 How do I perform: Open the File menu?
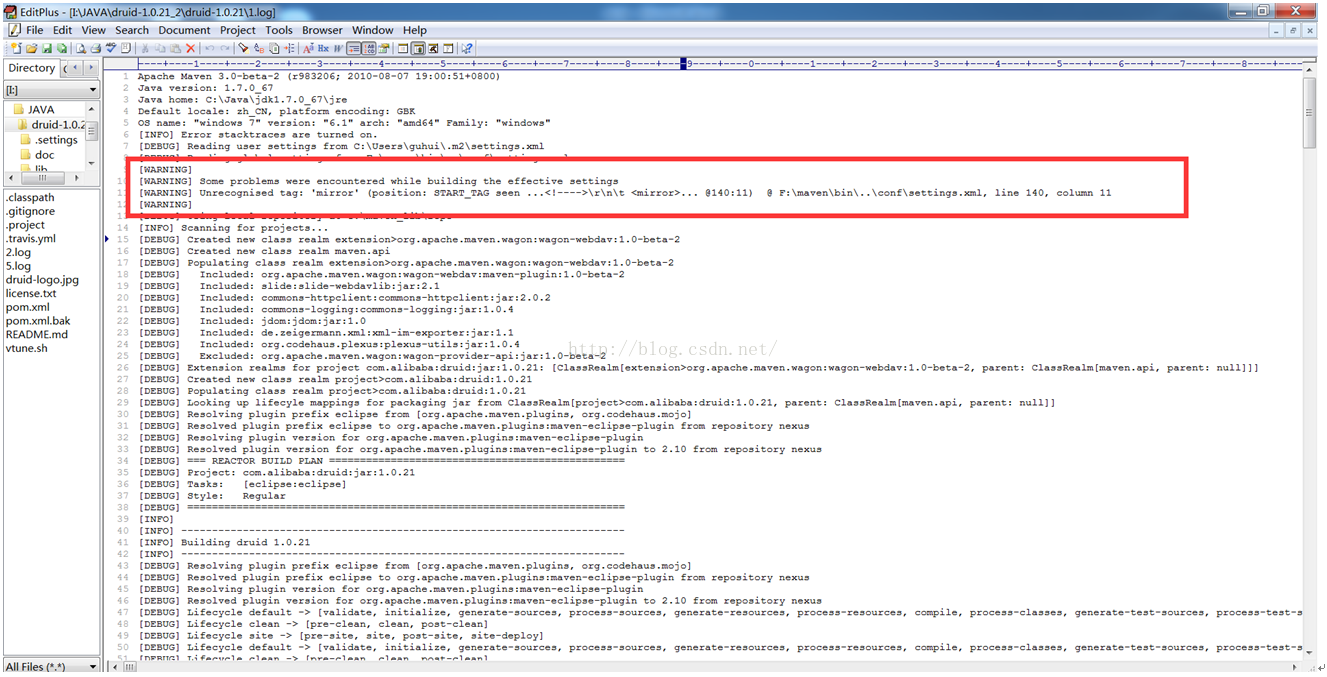[35, 30]
